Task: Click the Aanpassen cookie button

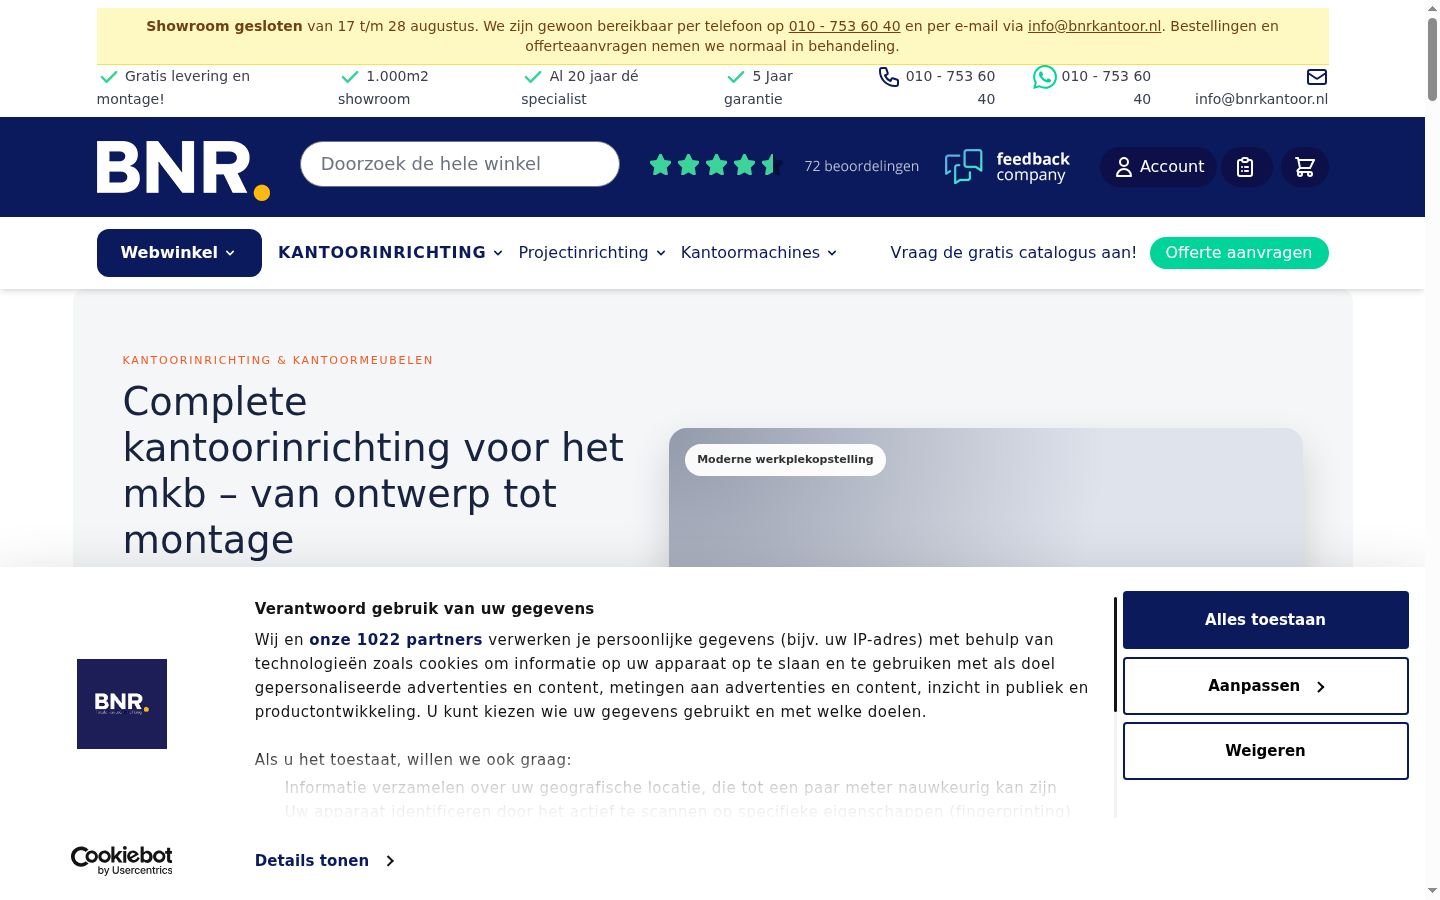Action: tap(1266, 686)
